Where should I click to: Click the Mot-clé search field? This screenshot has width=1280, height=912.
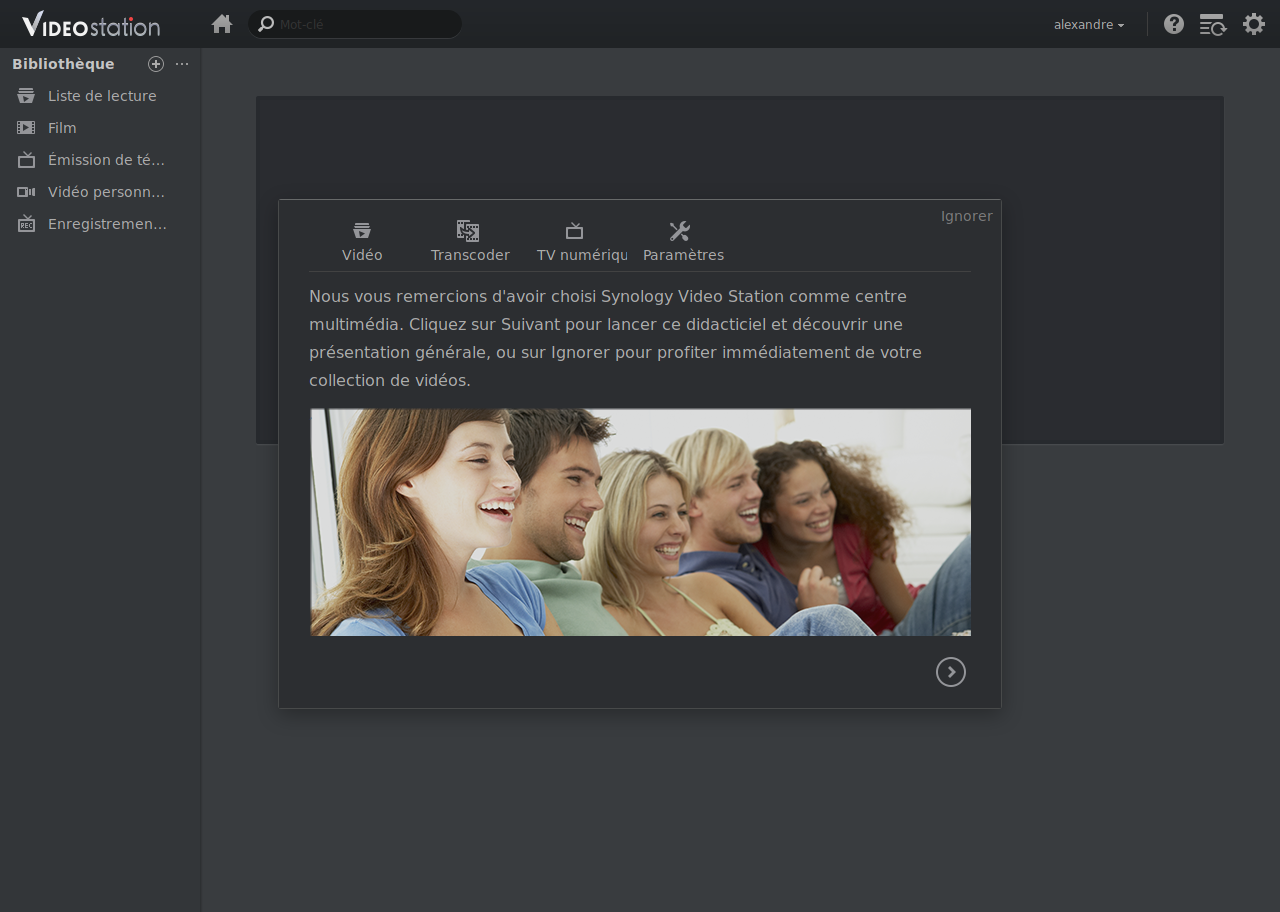(x=365, y=24)
